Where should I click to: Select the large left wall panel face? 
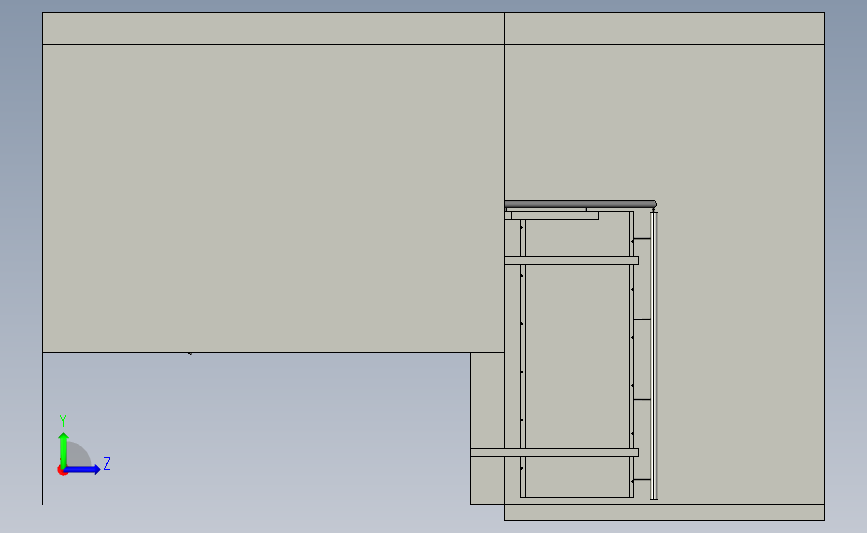[273, 198]
